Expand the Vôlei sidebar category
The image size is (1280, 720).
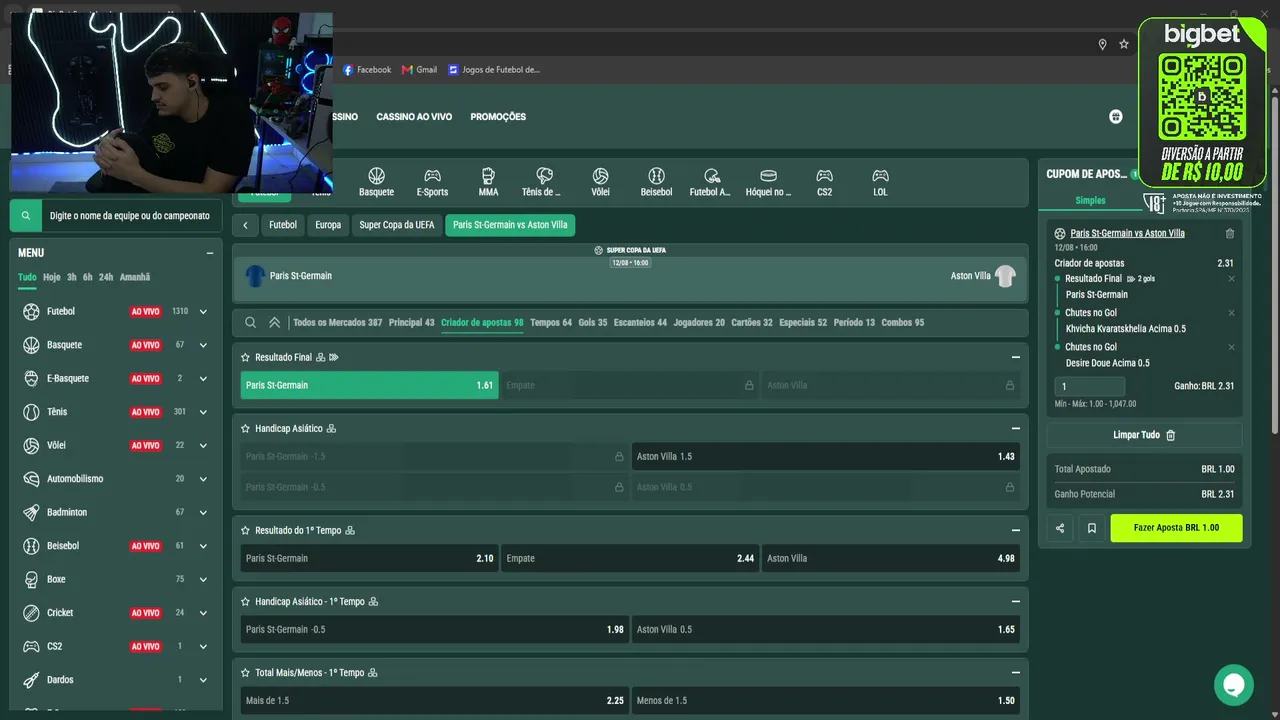203,446
